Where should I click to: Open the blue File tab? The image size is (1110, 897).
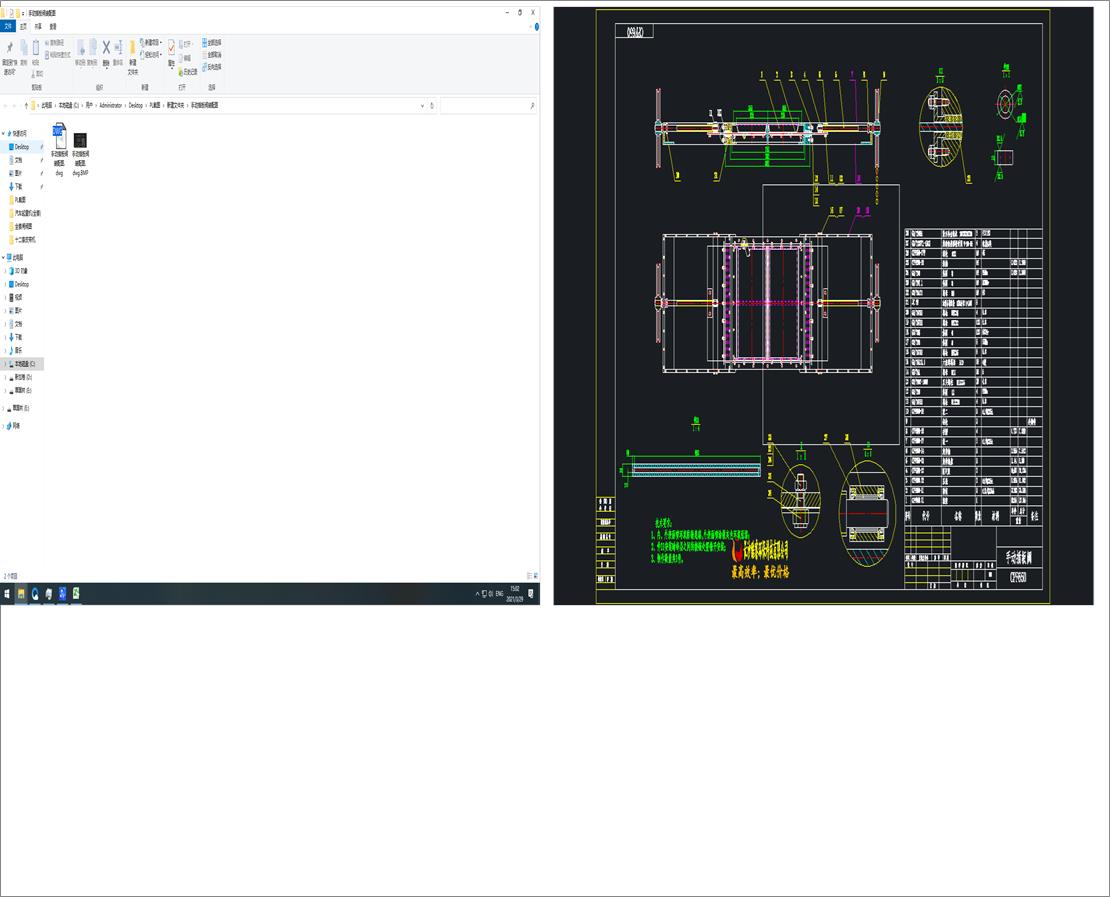coord(8,27)
